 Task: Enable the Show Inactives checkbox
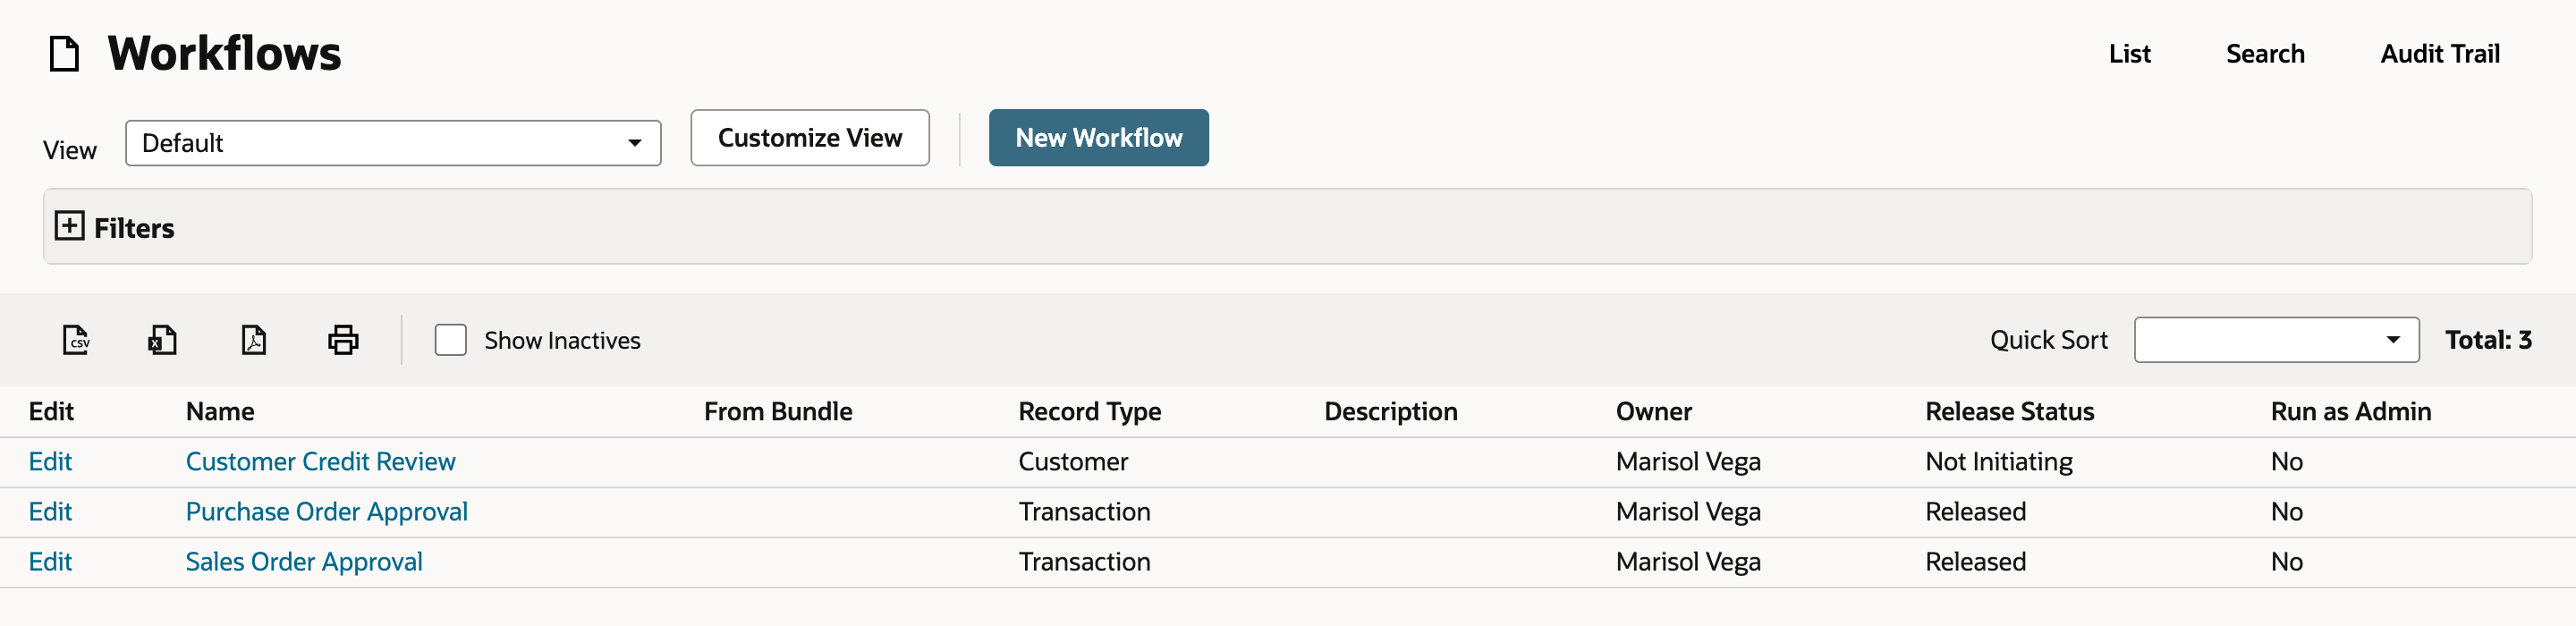click(x=451, y=340)
